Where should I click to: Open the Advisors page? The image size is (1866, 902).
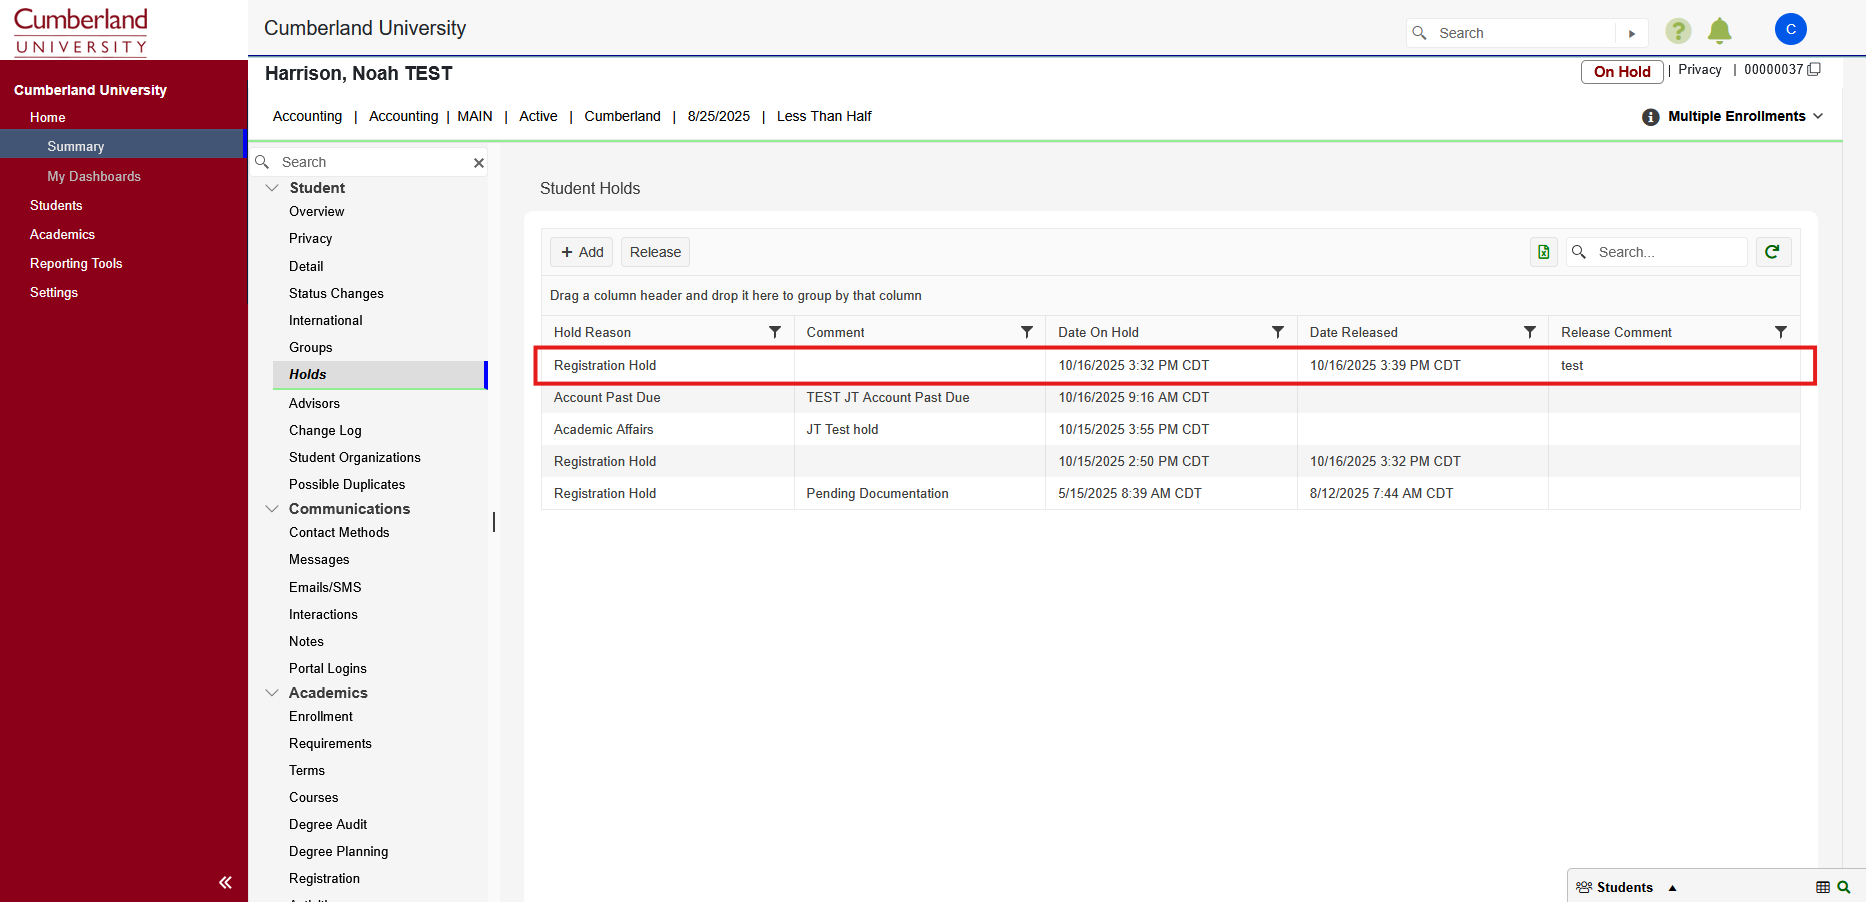coord(314,403)
